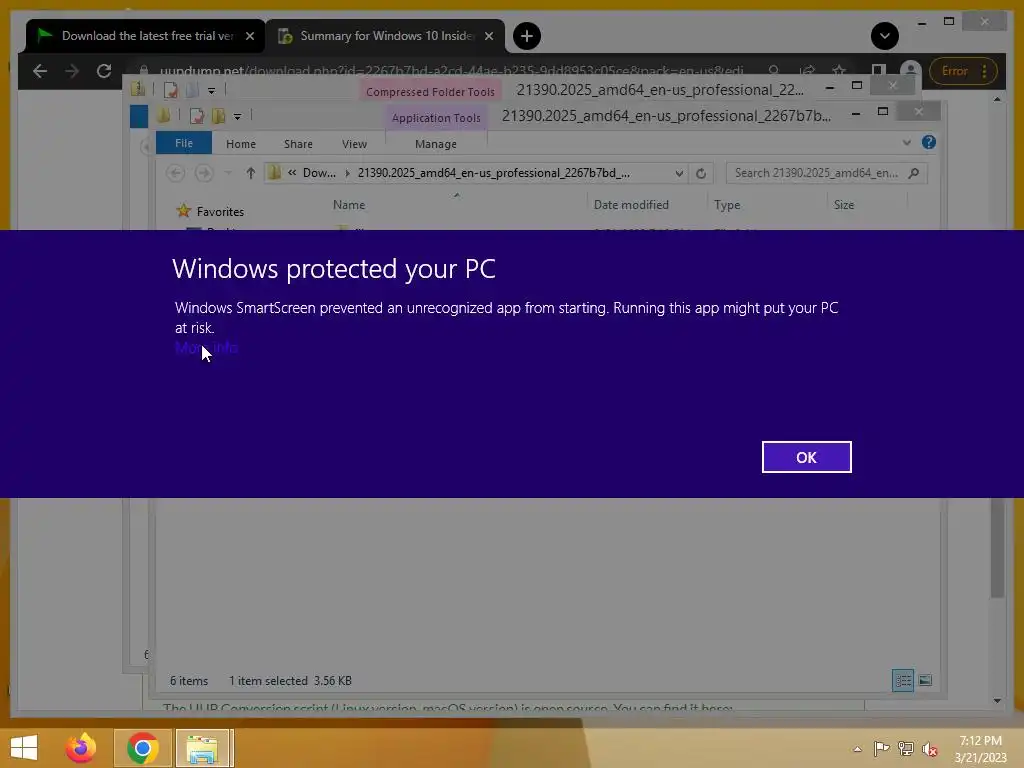Viewport: 1024px width, 768px height.
Task: Sort by Size column header
Action: 844,204
